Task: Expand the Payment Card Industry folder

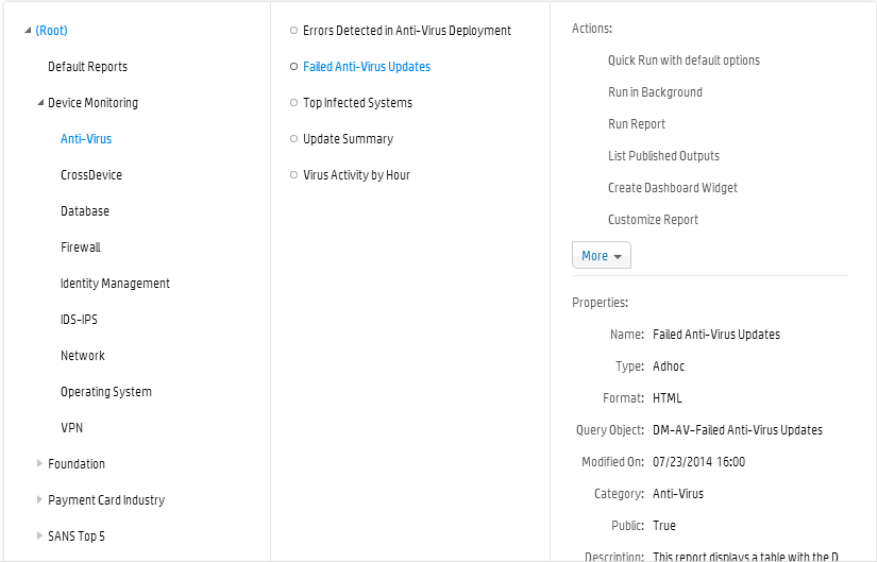Action: pos(40,500)
